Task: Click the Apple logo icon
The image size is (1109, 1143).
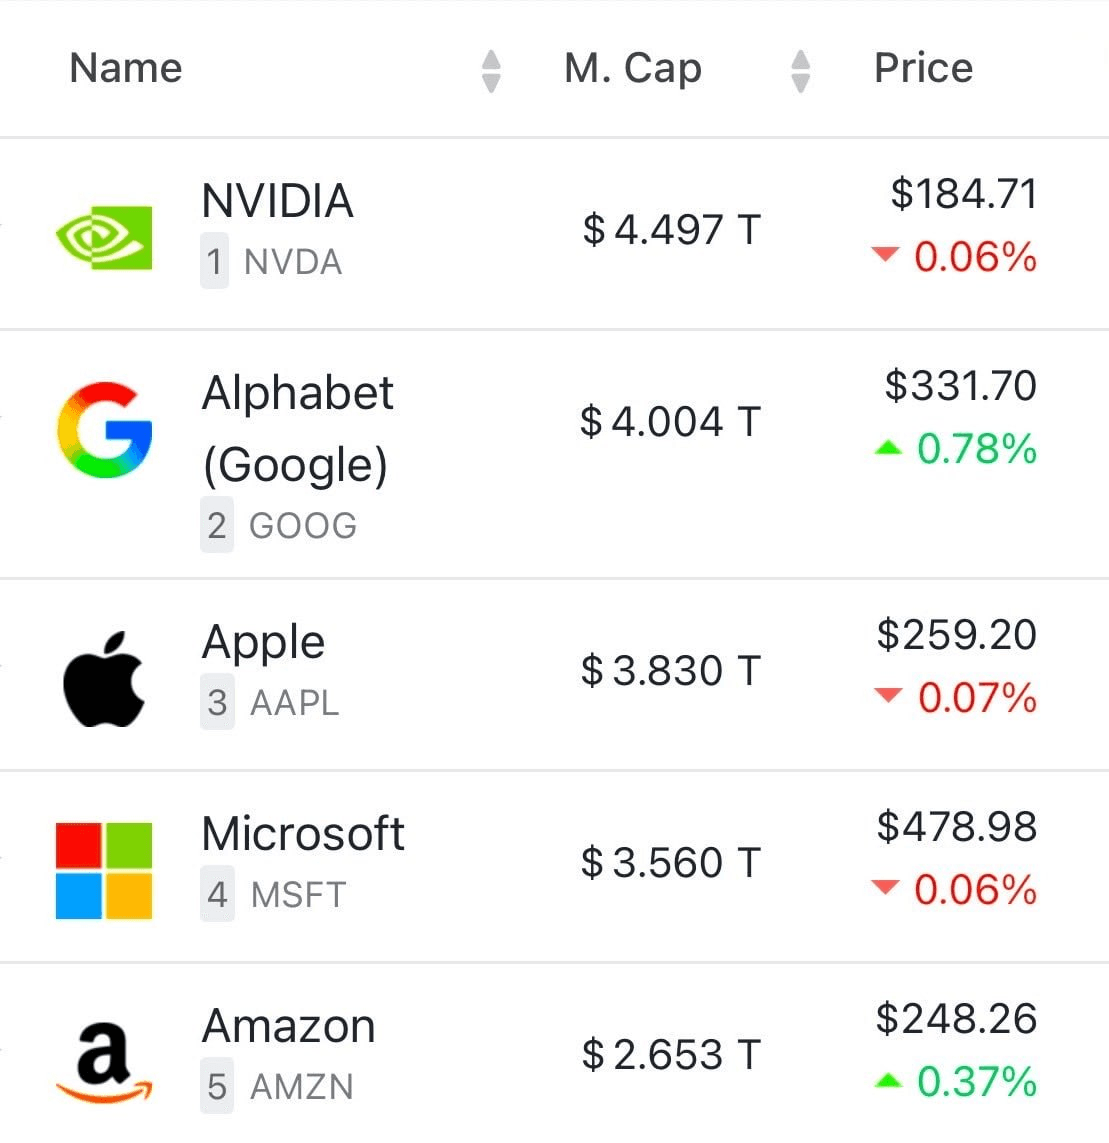Action: 104,678
